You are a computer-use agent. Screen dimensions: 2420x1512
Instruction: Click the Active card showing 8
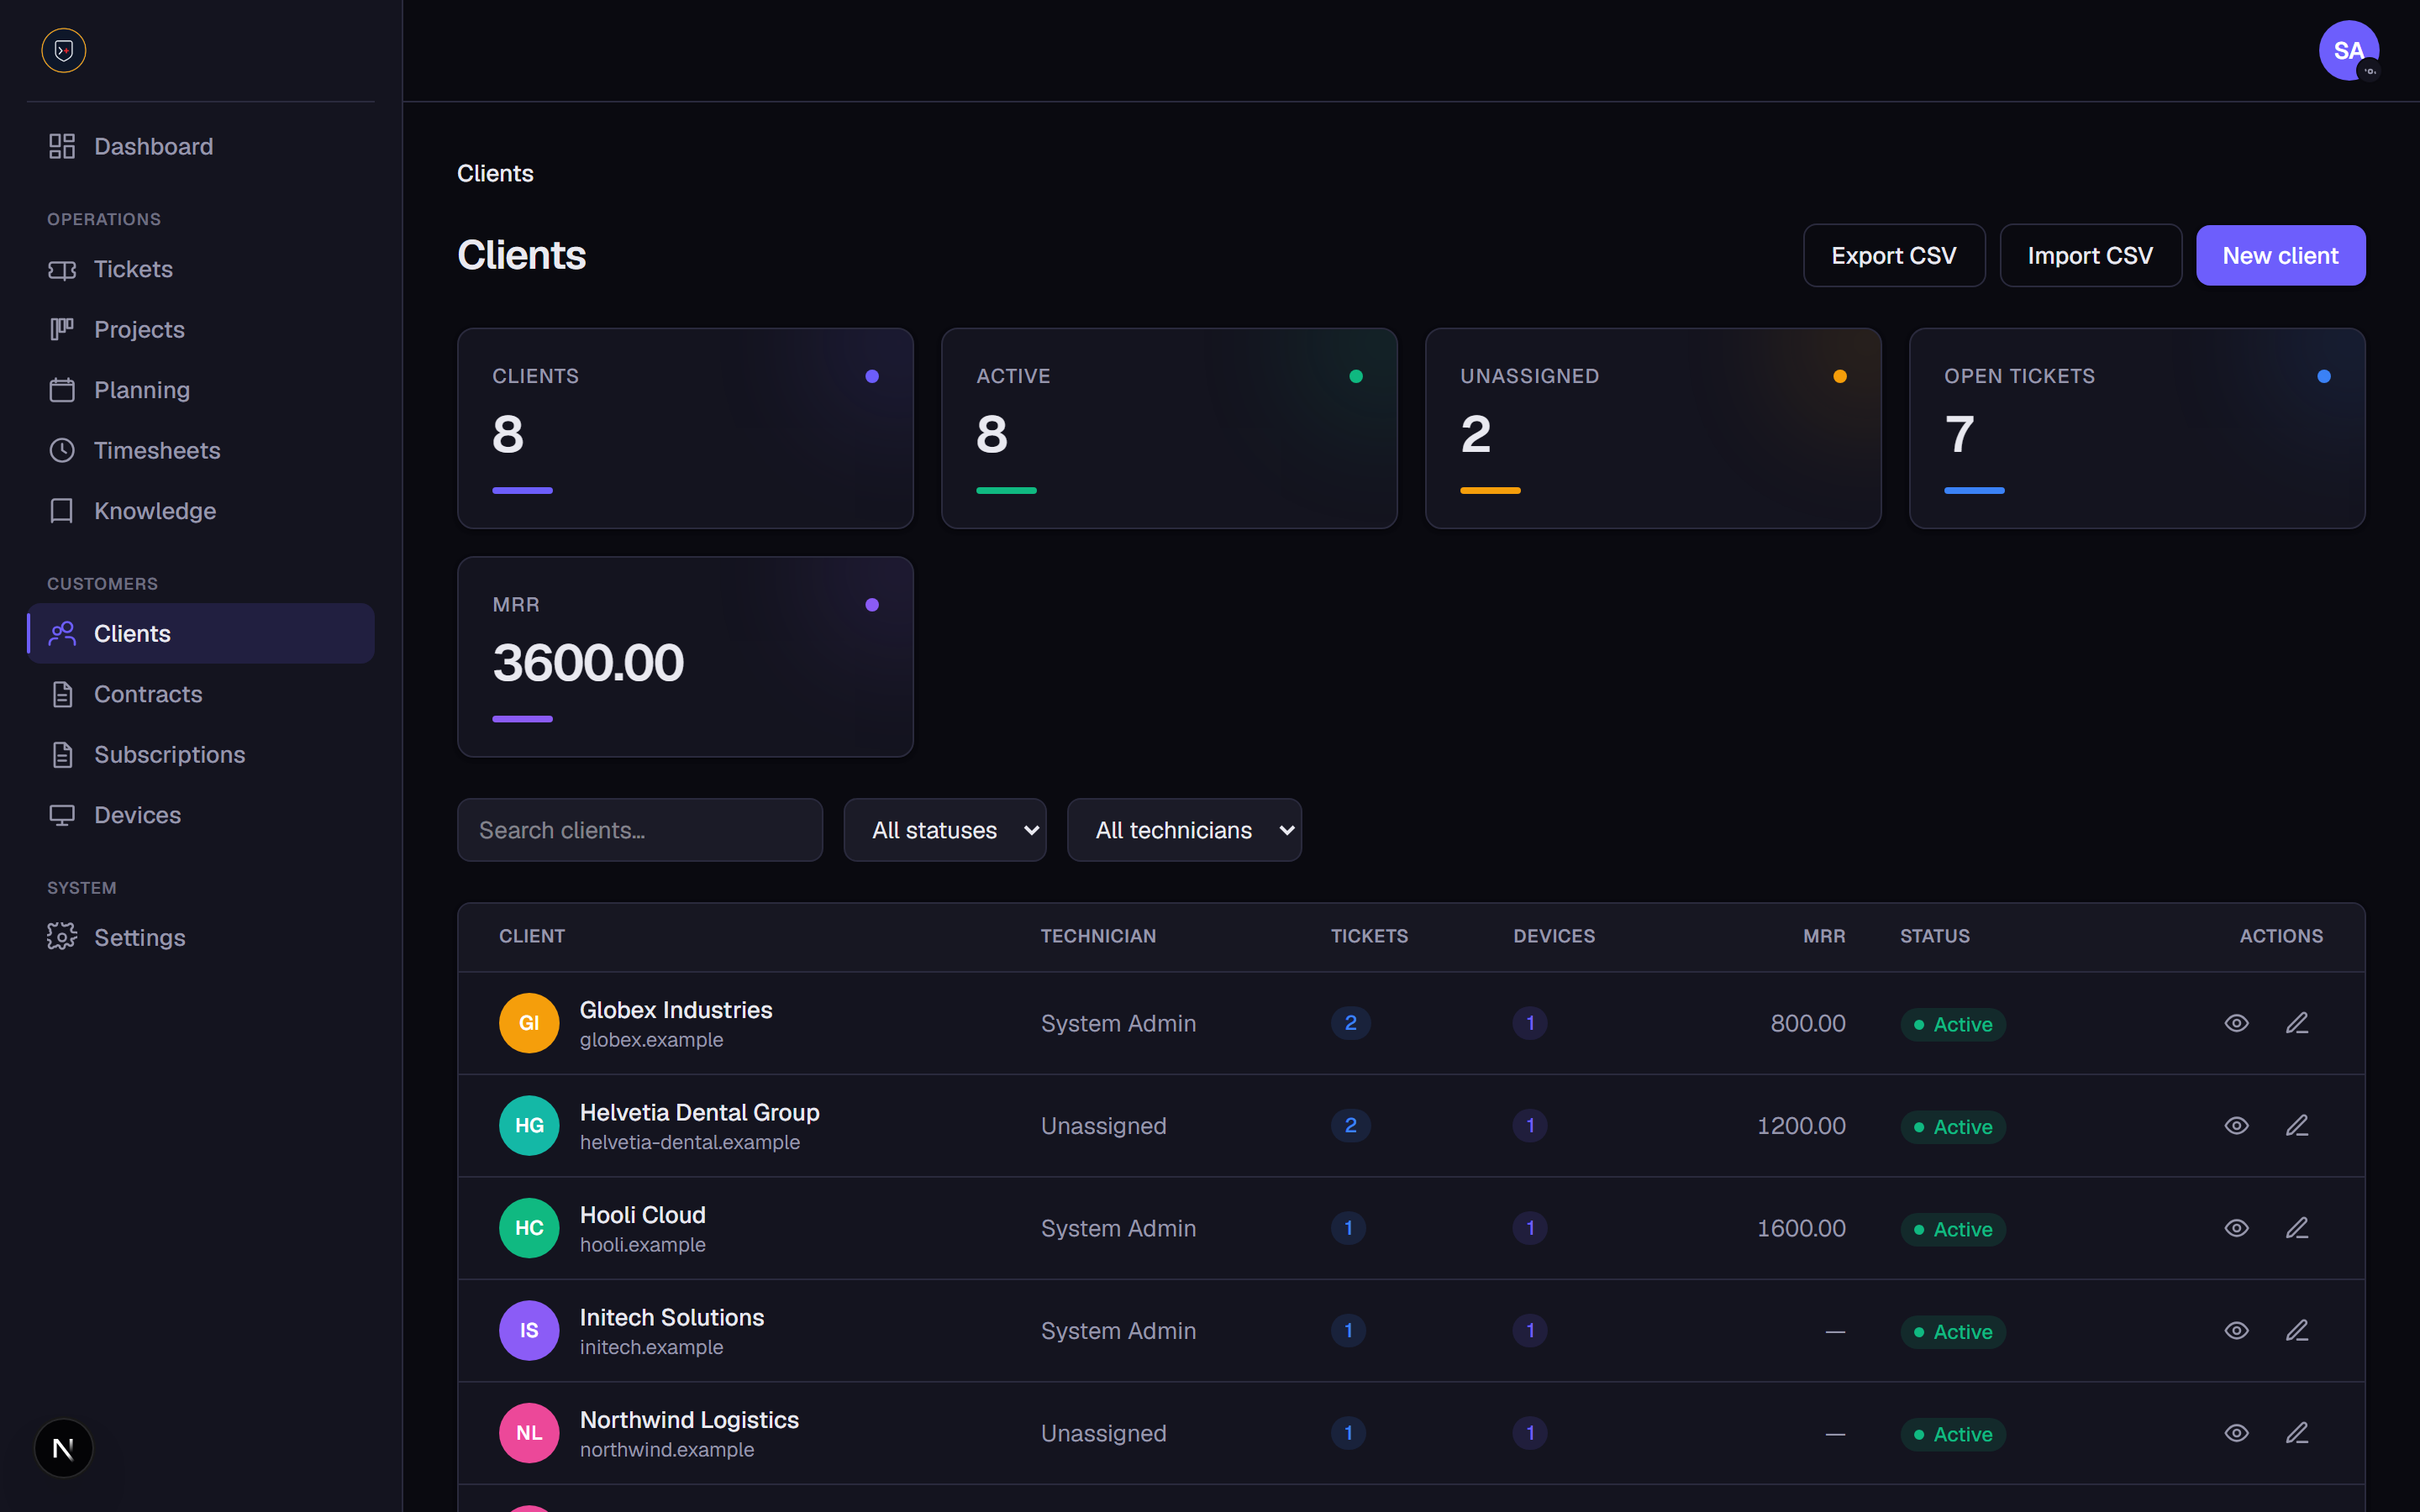pos(1169,428)
